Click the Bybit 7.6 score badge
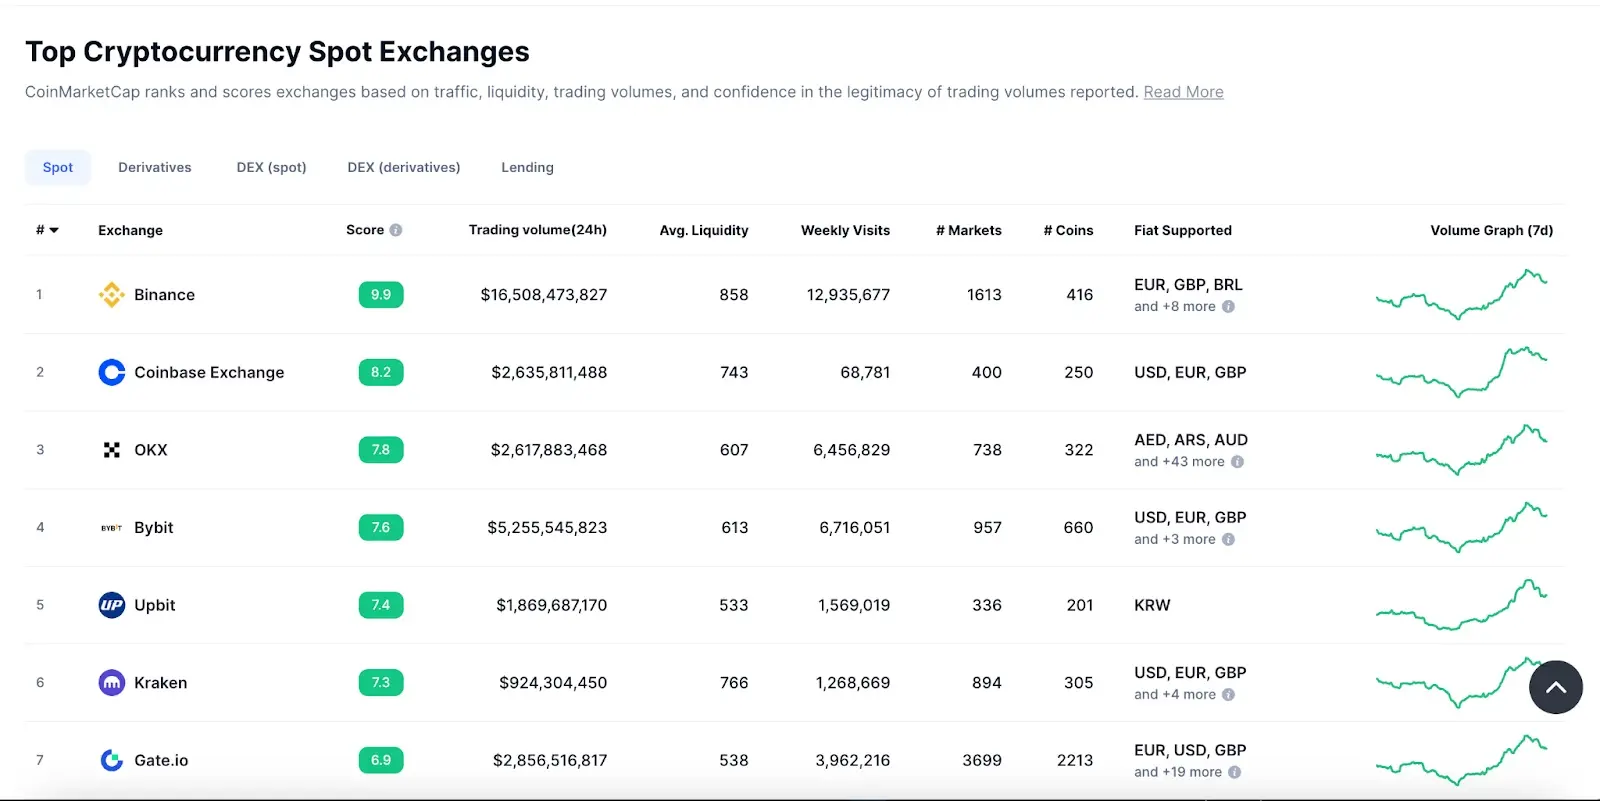Image resolution: width=1600 pixels, height=801 pixels. 381,528
